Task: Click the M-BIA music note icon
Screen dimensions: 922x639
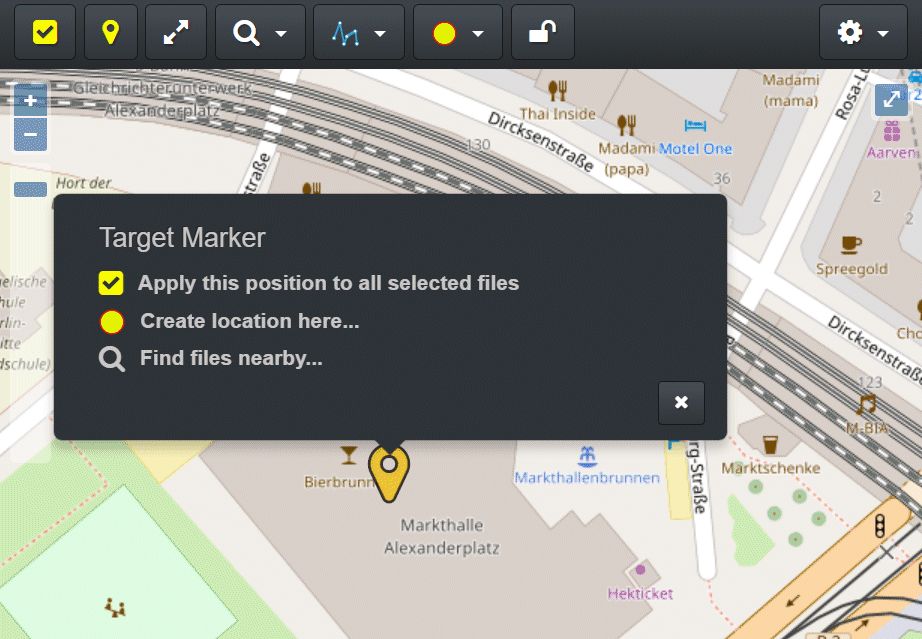Action: pos(866,405)
